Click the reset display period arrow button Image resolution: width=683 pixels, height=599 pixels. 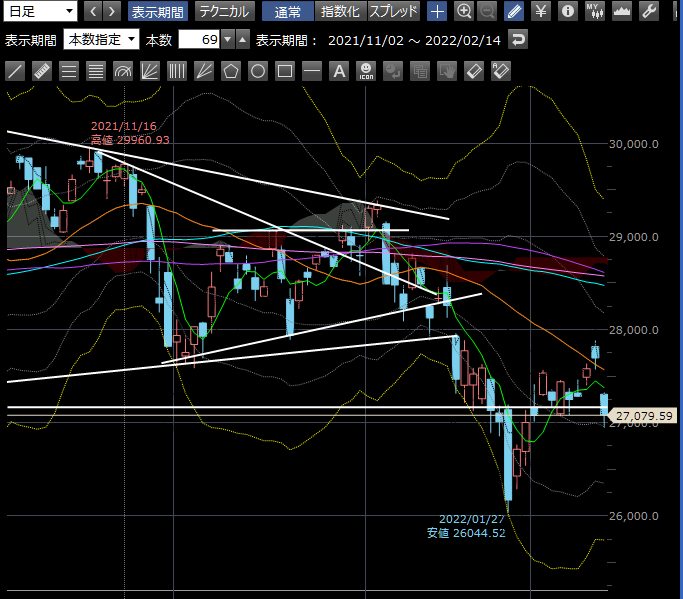pos(517,40)
